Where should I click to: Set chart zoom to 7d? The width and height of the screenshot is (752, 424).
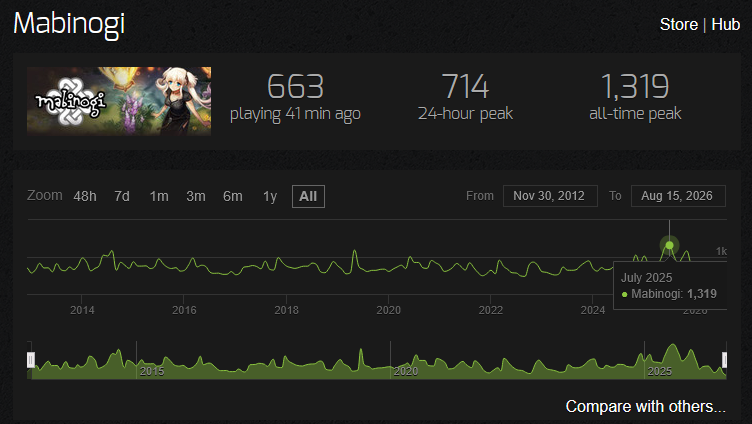(x=122, y=196)
